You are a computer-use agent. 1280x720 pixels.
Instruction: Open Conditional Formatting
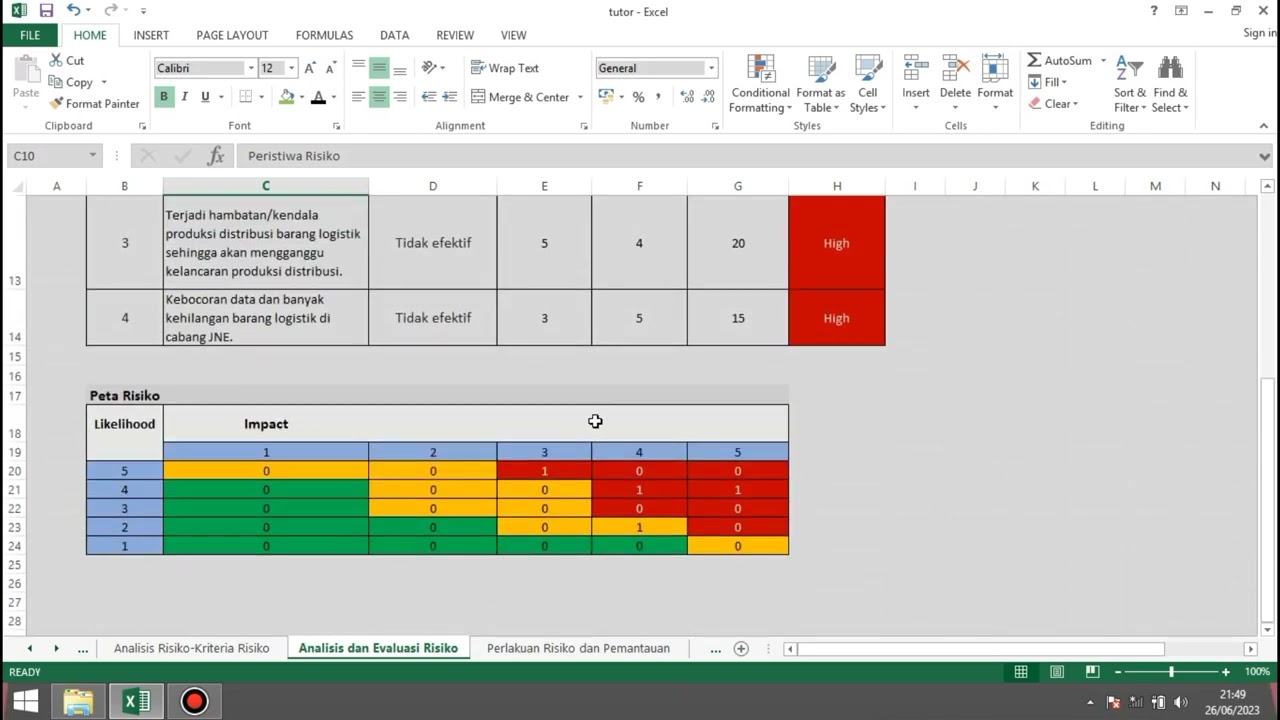(760, 84)
